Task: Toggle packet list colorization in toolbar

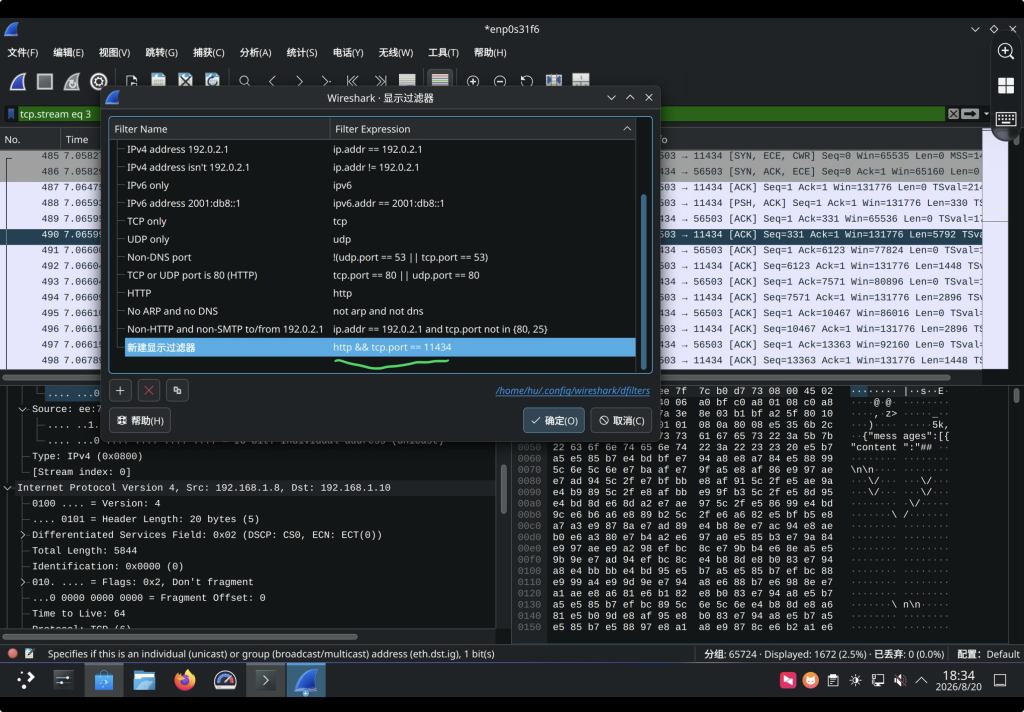Action: pyautogui.click(x=440, y=80)
